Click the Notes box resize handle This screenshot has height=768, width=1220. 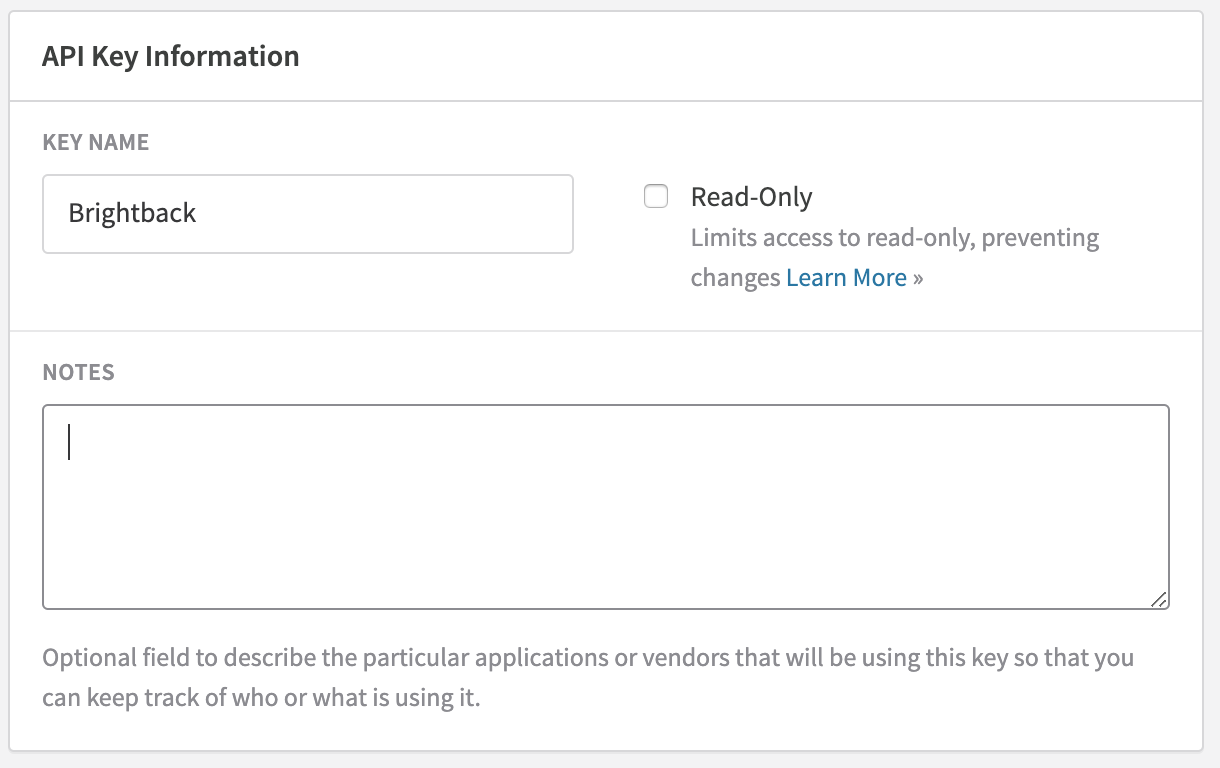point(1158,599)
